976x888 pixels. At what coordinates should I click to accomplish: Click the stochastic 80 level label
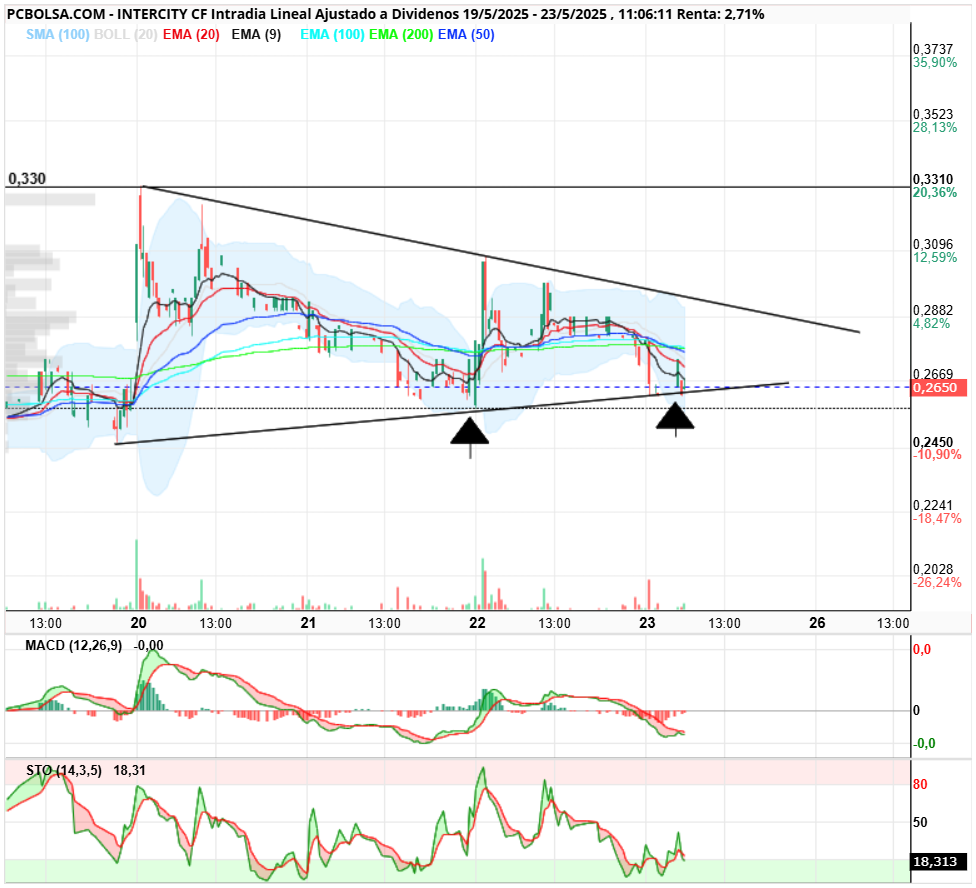921,785
